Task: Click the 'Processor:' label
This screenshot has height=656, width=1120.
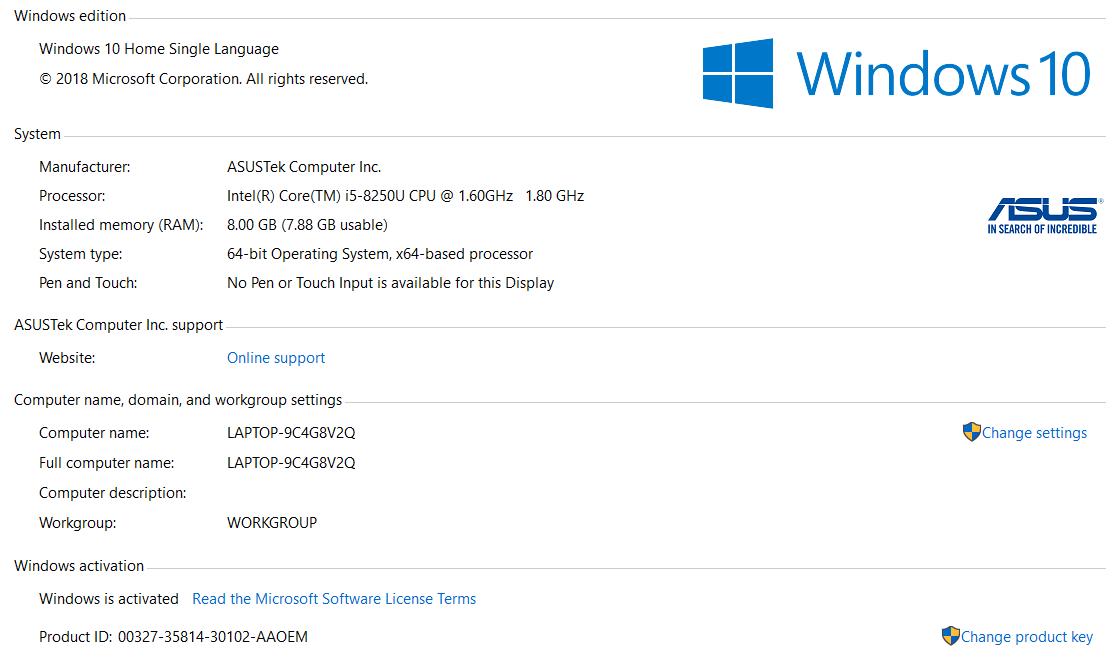Action: [x=72, y=196]
